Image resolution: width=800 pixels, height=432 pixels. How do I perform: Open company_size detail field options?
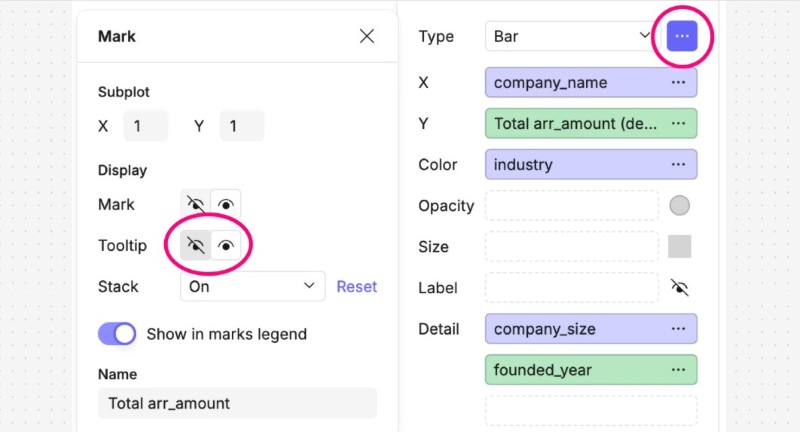pos(678,328)
